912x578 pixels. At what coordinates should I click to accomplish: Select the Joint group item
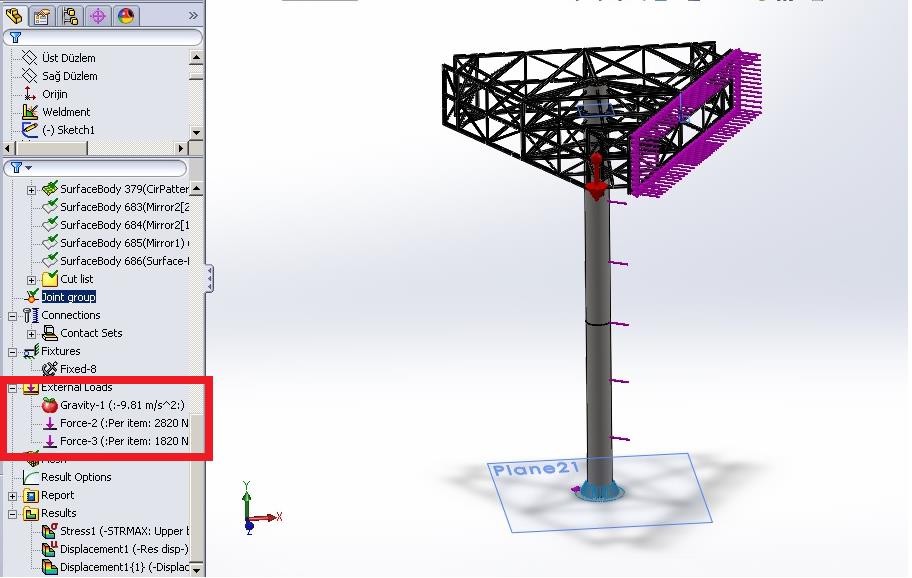pos(68,297)
